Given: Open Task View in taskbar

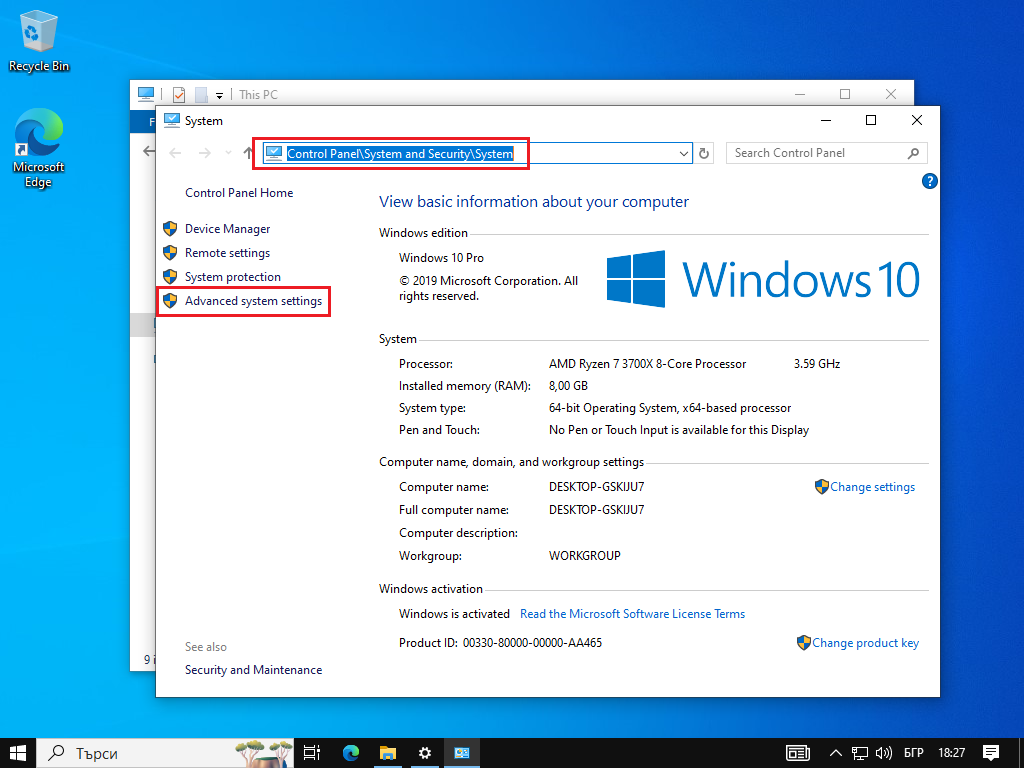Looking at the screenshot, I should pyautogui.click(x=312, y=753).
